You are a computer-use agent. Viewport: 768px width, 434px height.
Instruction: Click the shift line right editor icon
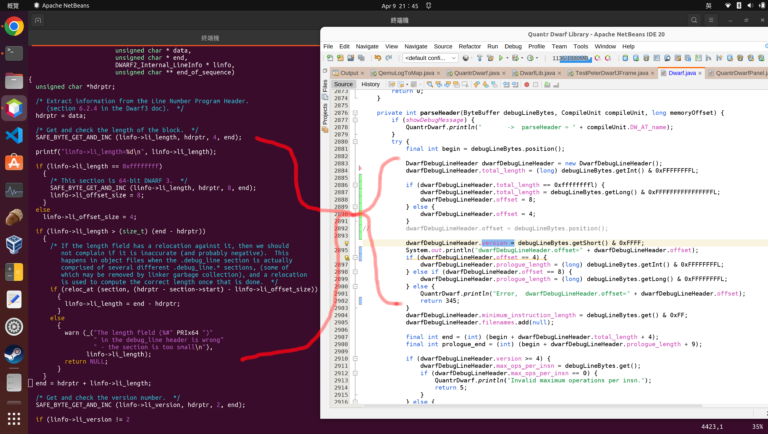pyautogui.click(x=515, y=84)
